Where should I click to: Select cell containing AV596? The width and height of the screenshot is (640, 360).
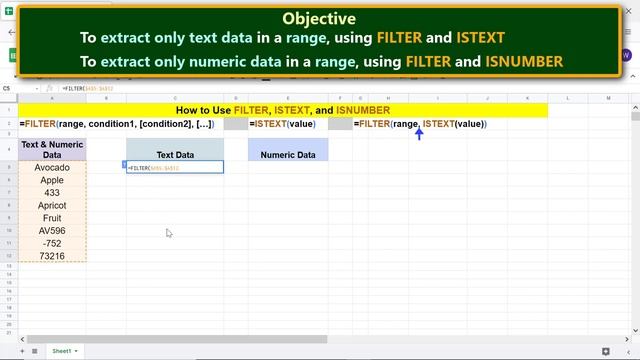pyautogui.click(x=52, y=231)
